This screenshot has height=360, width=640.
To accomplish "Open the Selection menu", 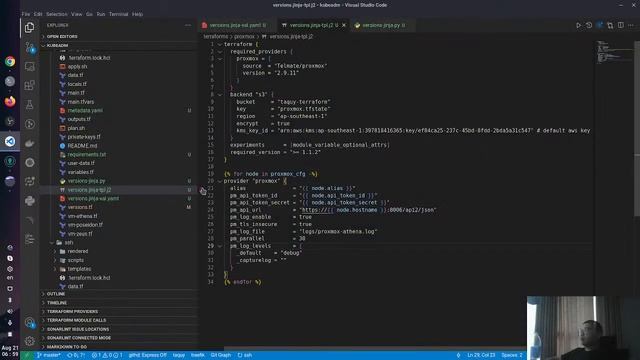I will (x=57, y=14).
